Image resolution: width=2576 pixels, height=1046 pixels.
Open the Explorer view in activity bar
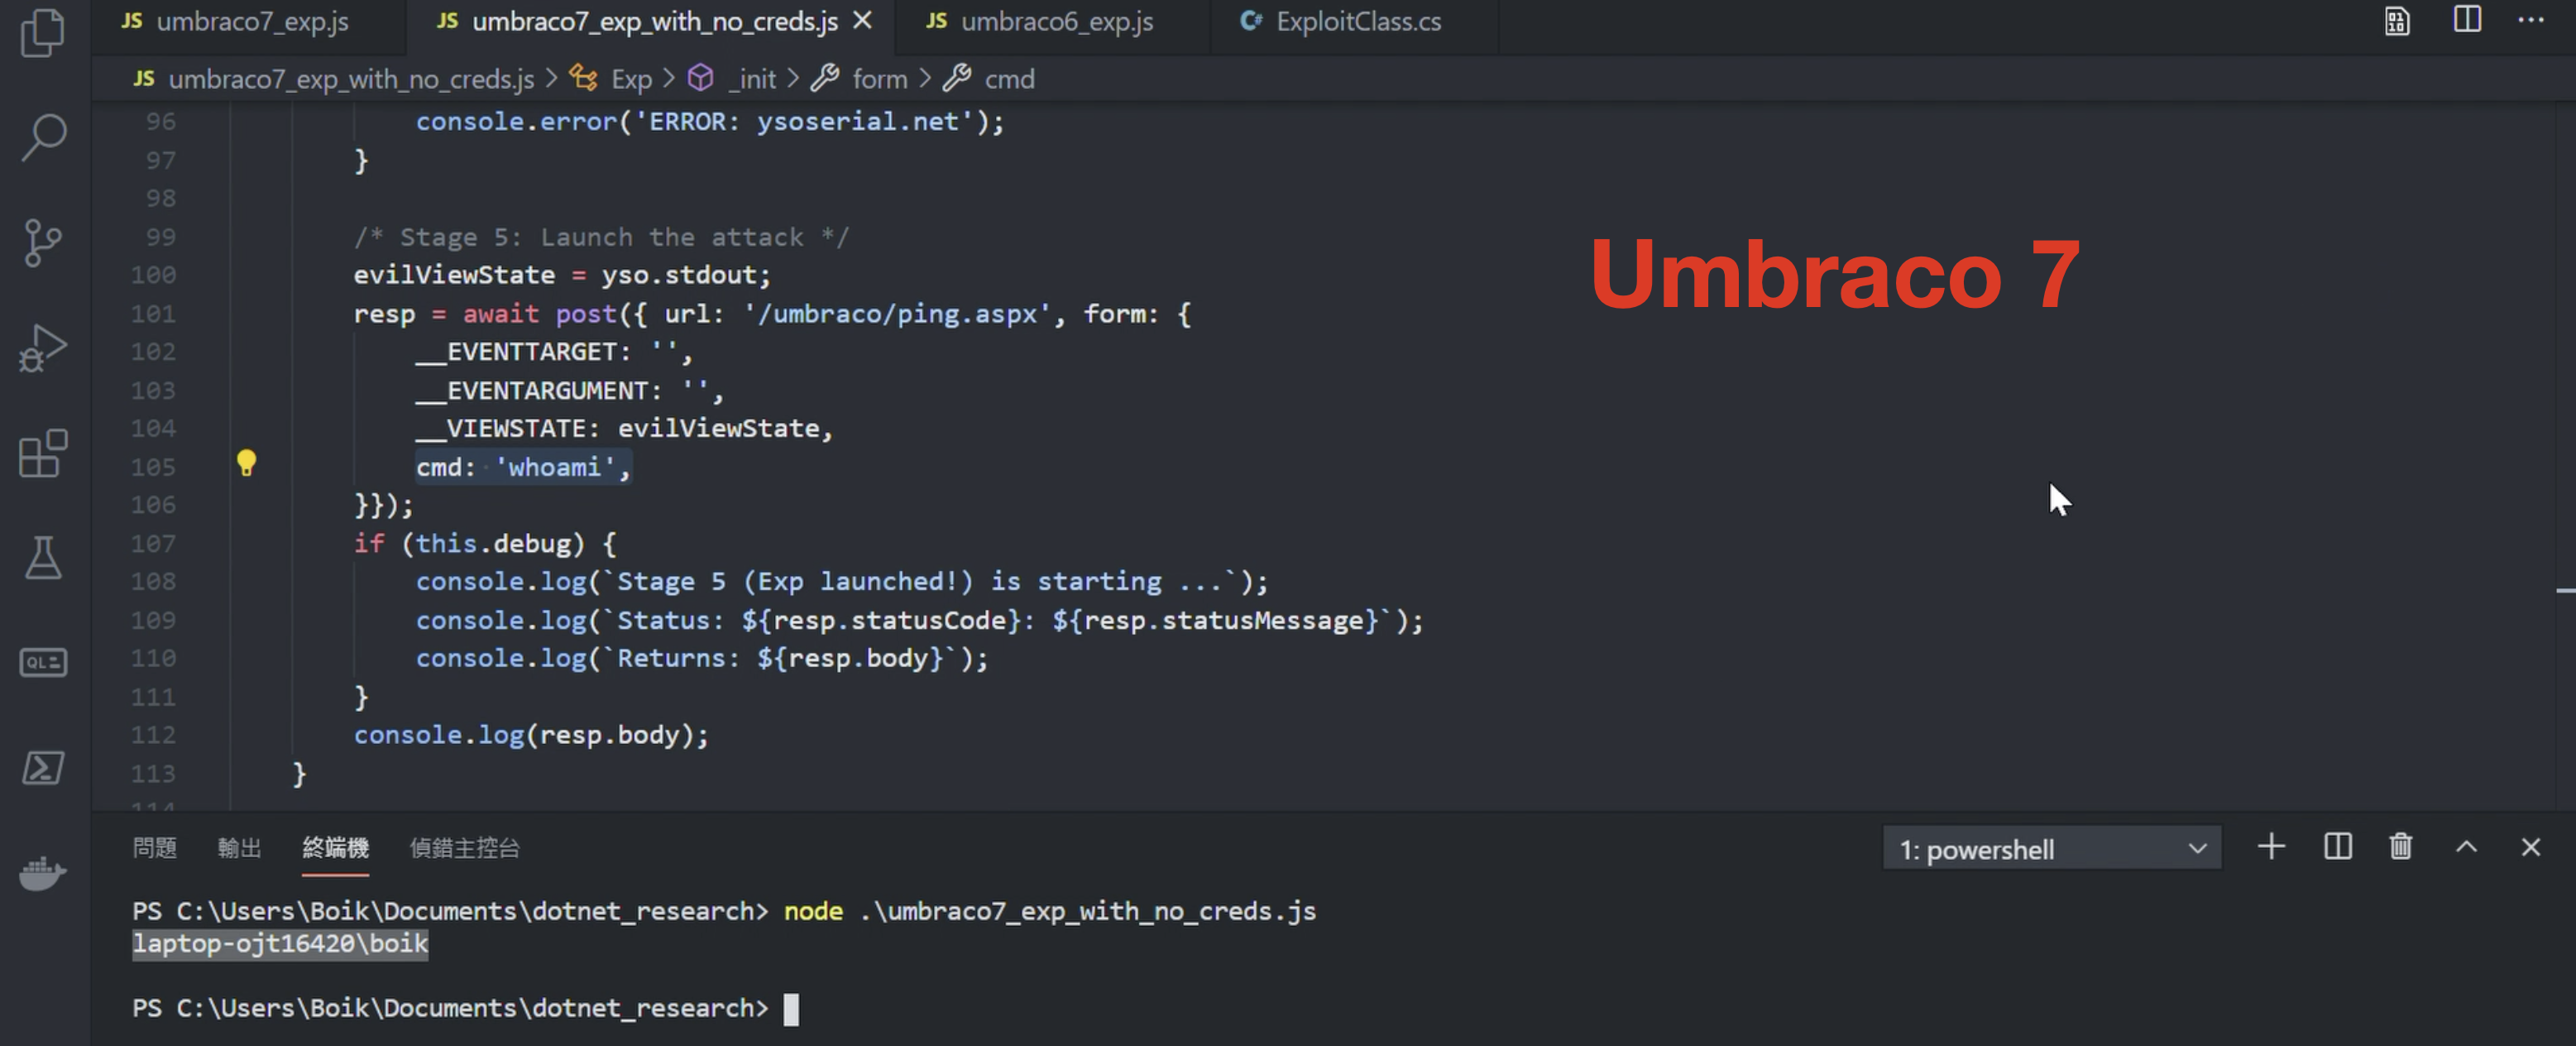coord(43,32)
